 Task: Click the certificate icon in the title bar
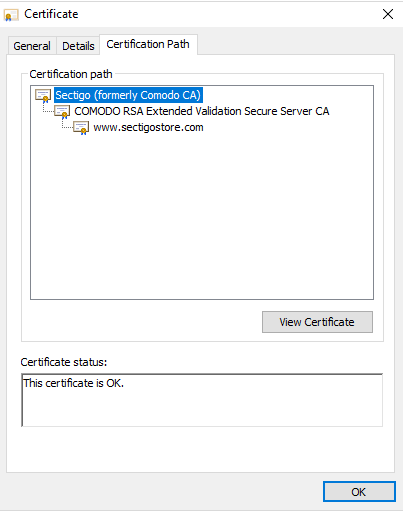pos(11,15)
